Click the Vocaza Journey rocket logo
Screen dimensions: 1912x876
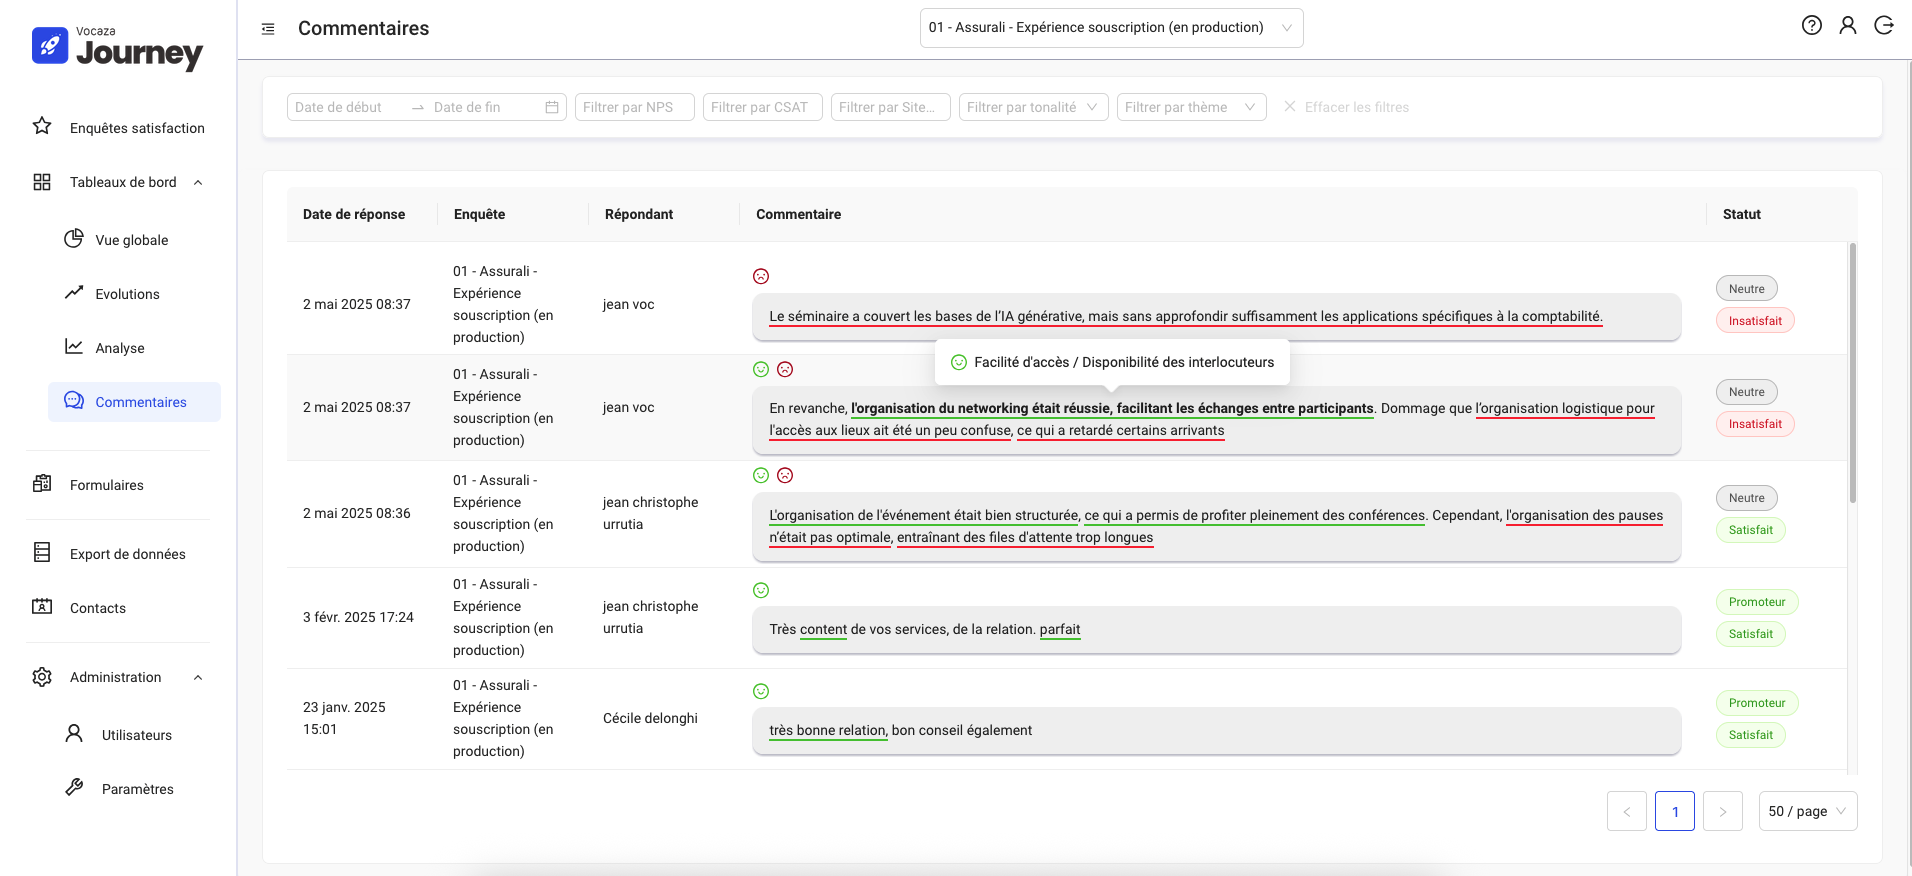(50, 45)
